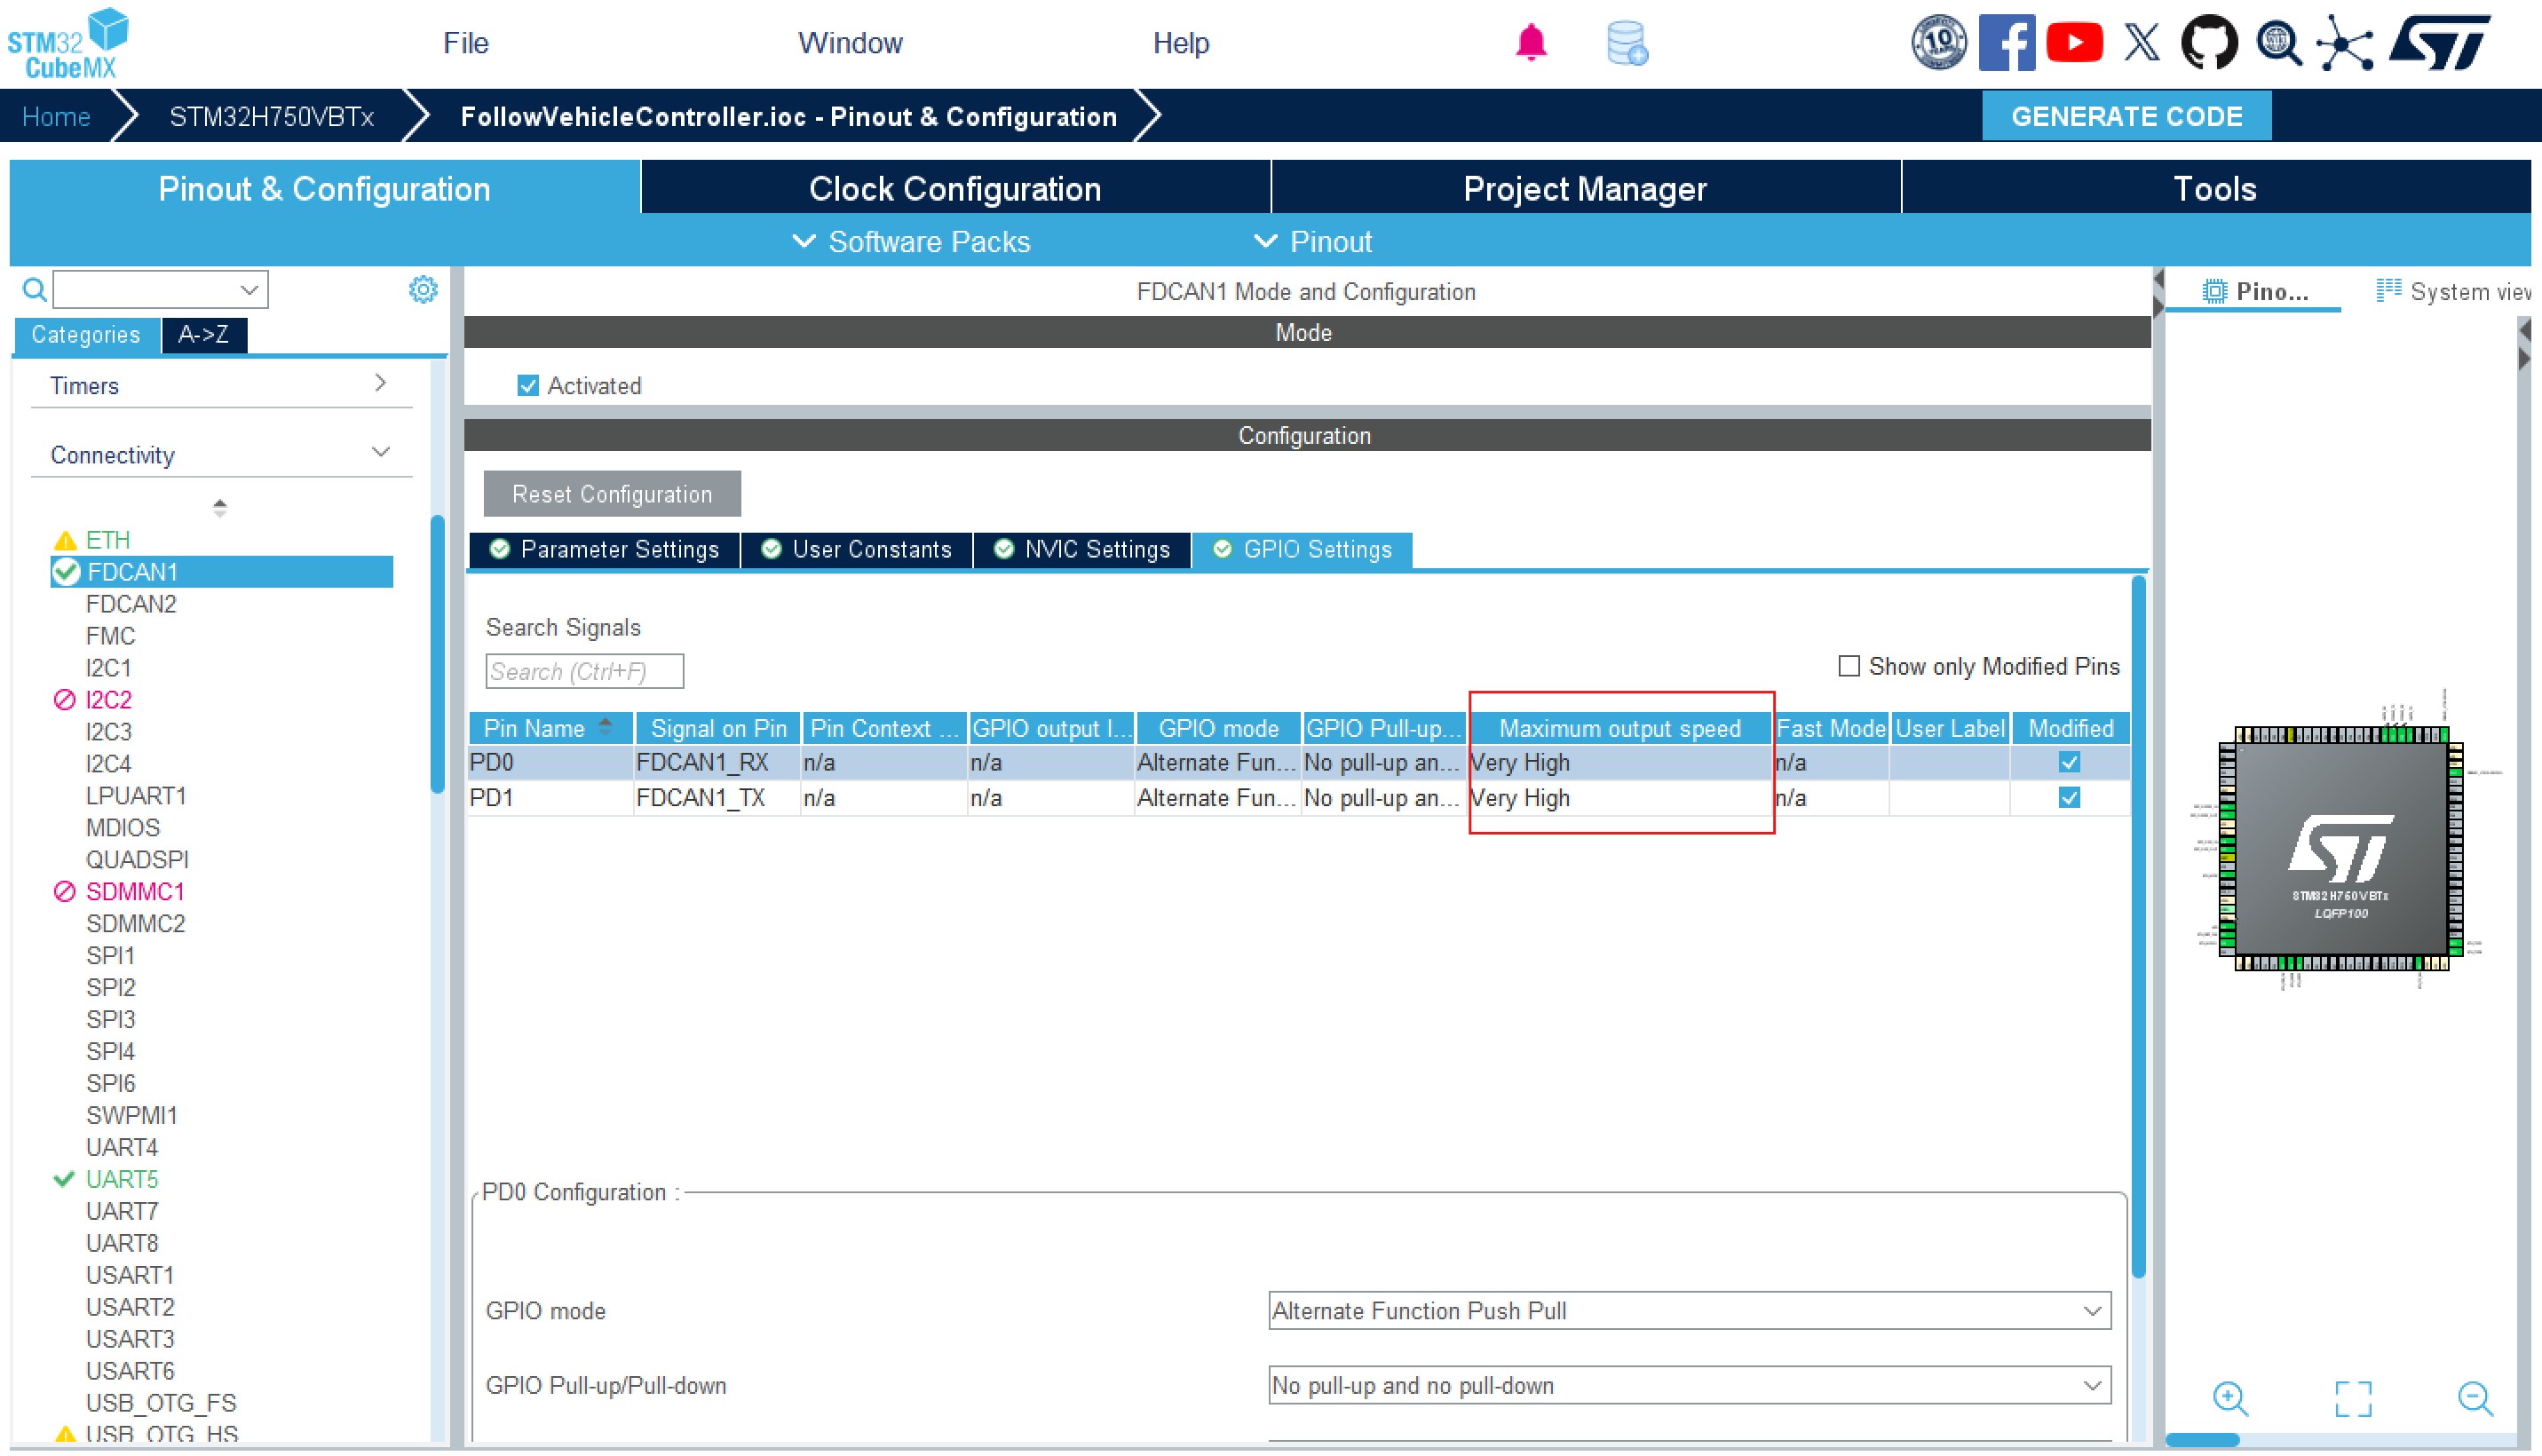Screen dimensions: 2542x1456
Task: Click the GPIO table vertical scrollbar
Action: tap(2138, 927)
